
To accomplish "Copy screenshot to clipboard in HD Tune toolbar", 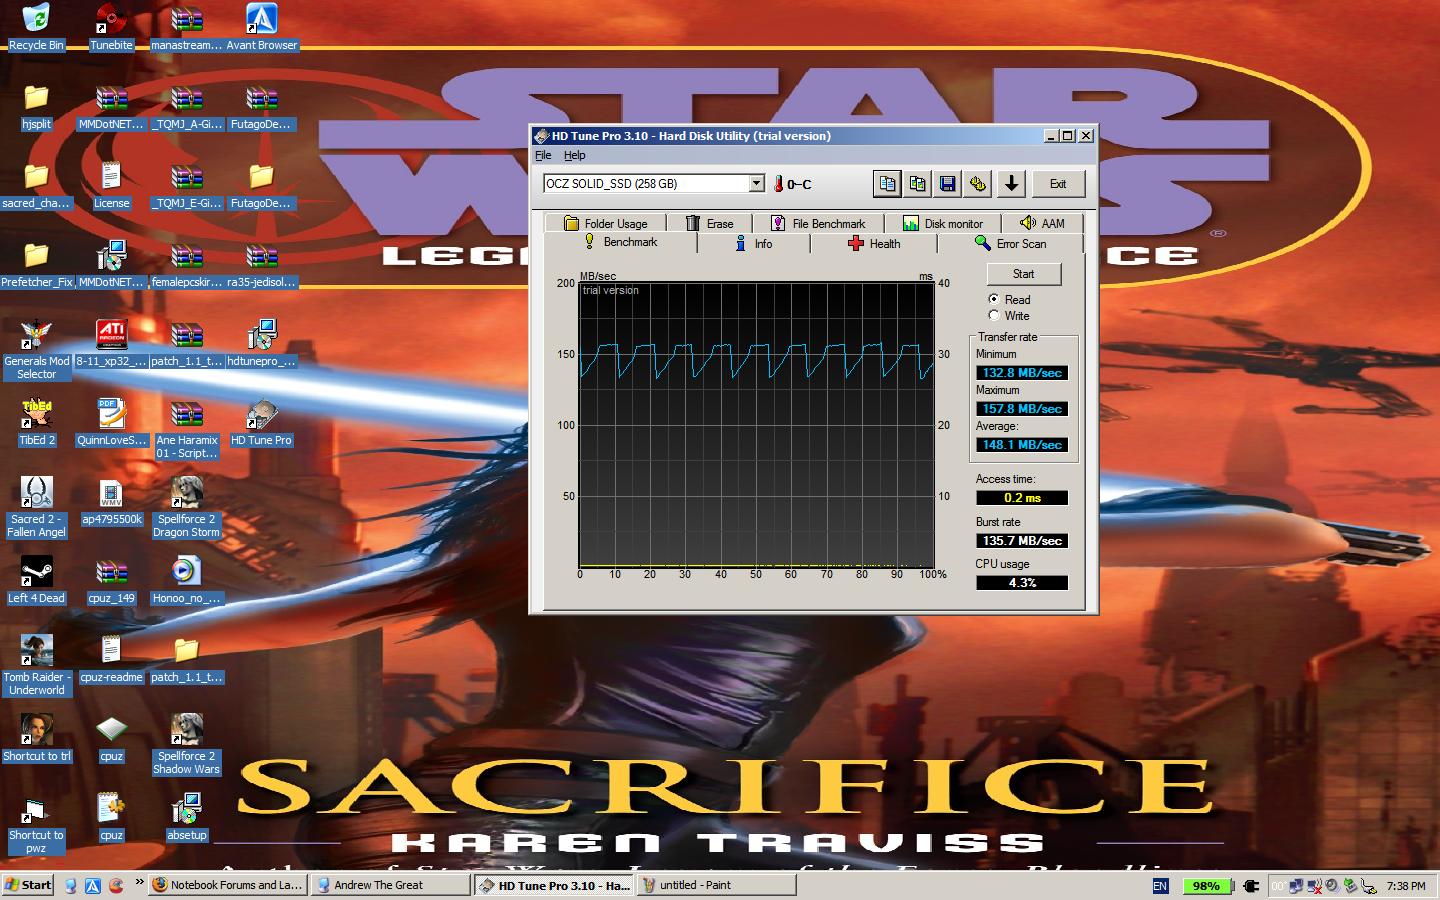I will 917,183.
